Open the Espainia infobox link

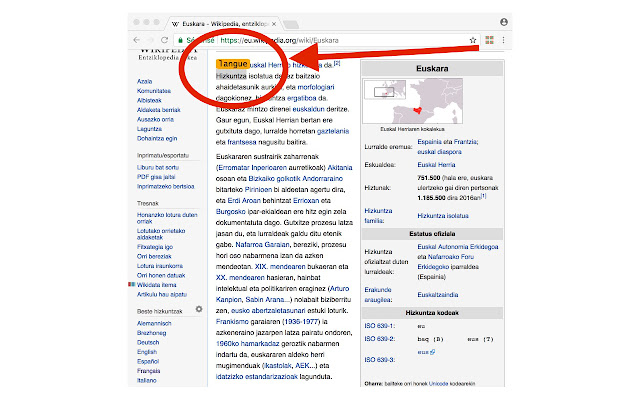pos(429,142)
